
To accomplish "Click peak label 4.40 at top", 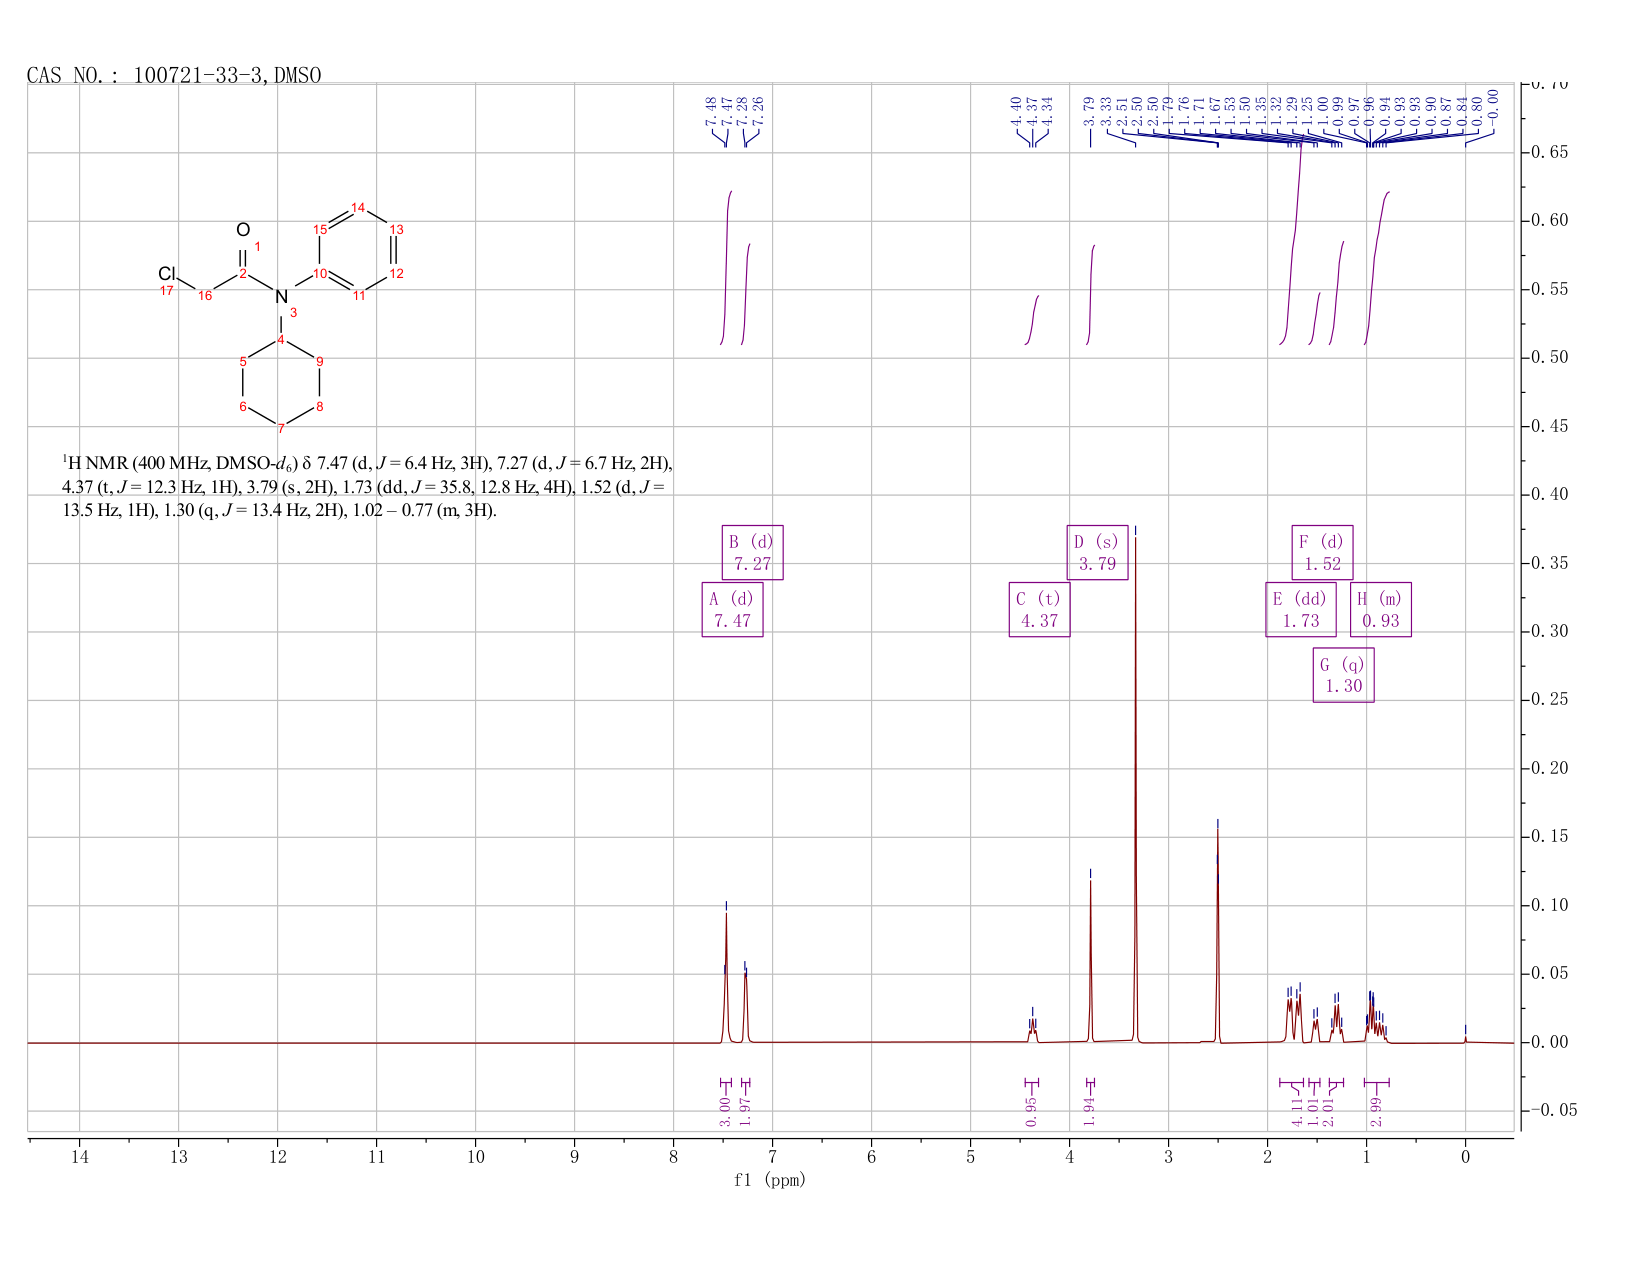I will tap(1016, 111).
